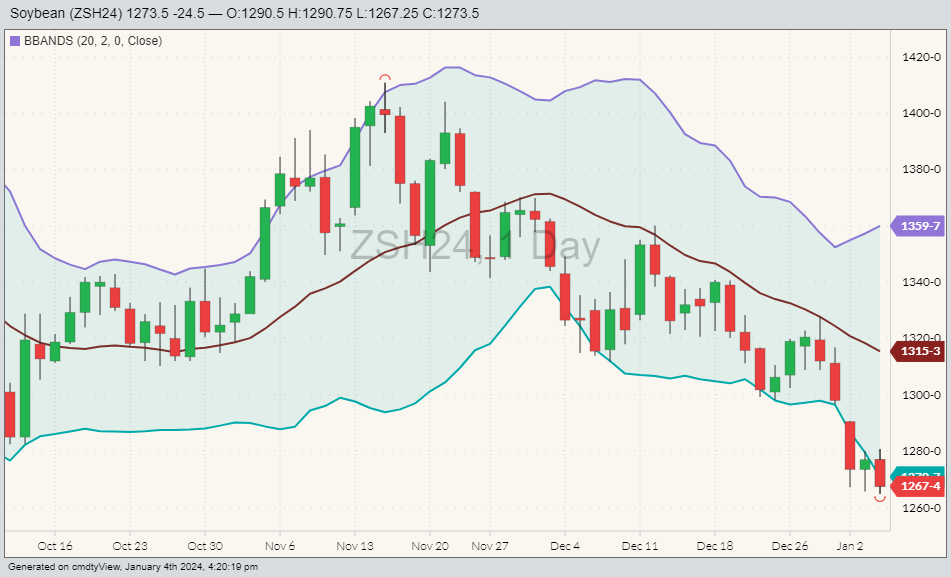
Task: Click the 1380-0 price axis label
Action: click(x=921, y=169)
